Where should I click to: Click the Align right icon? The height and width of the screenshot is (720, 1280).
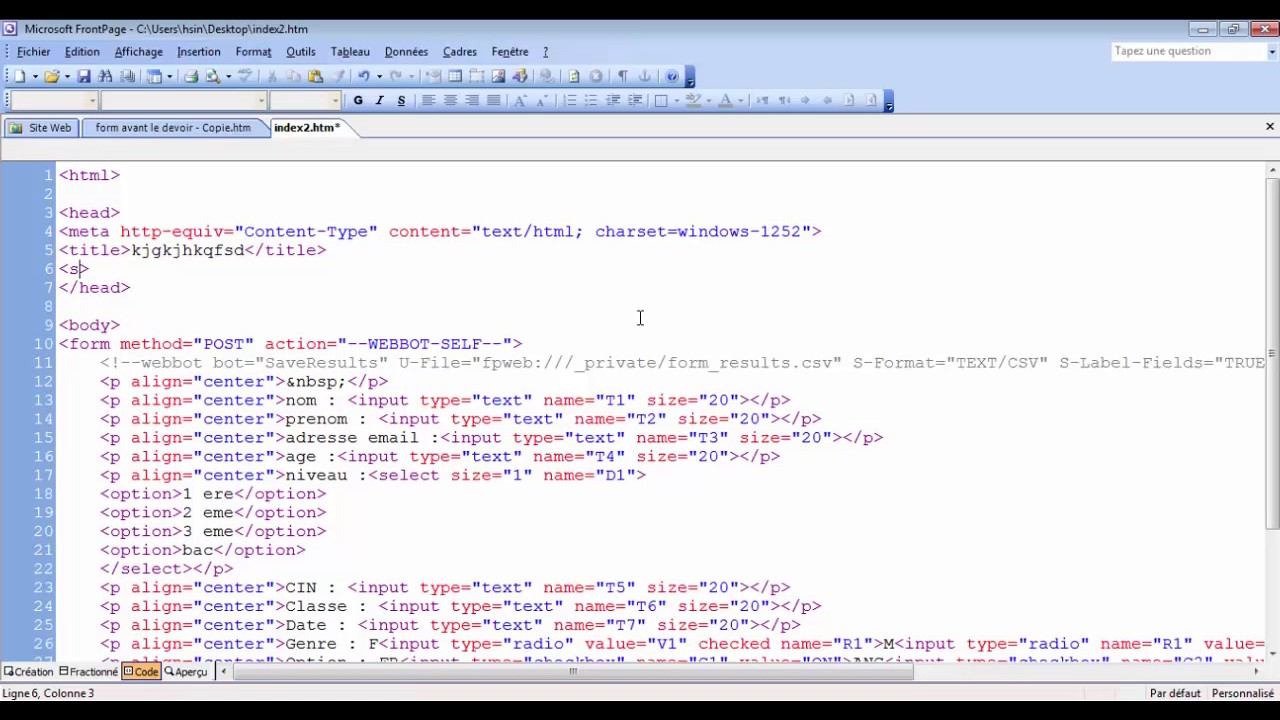(x=472, y=100)
